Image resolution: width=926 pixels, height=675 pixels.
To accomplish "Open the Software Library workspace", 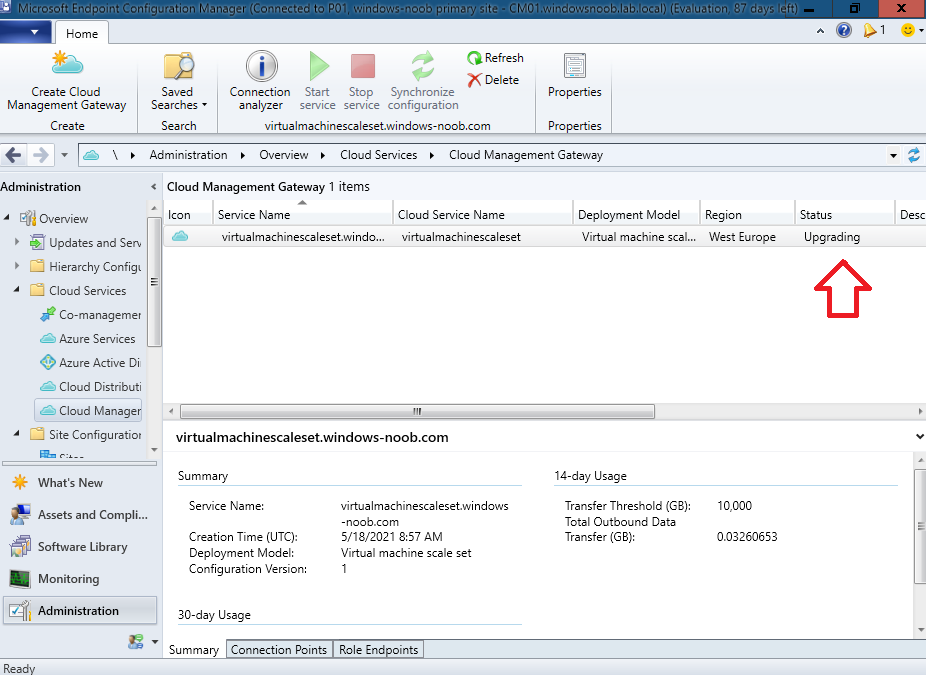I will (x=82, y=546).
